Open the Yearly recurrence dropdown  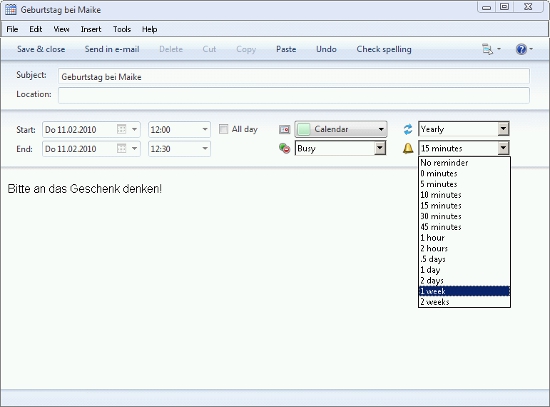point(503,129)
